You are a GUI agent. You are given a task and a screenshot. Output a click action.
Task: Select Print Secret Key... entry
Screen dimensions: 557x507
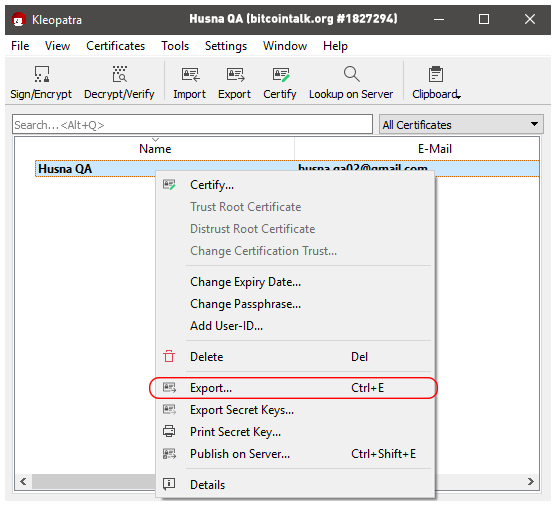(295, 432)
